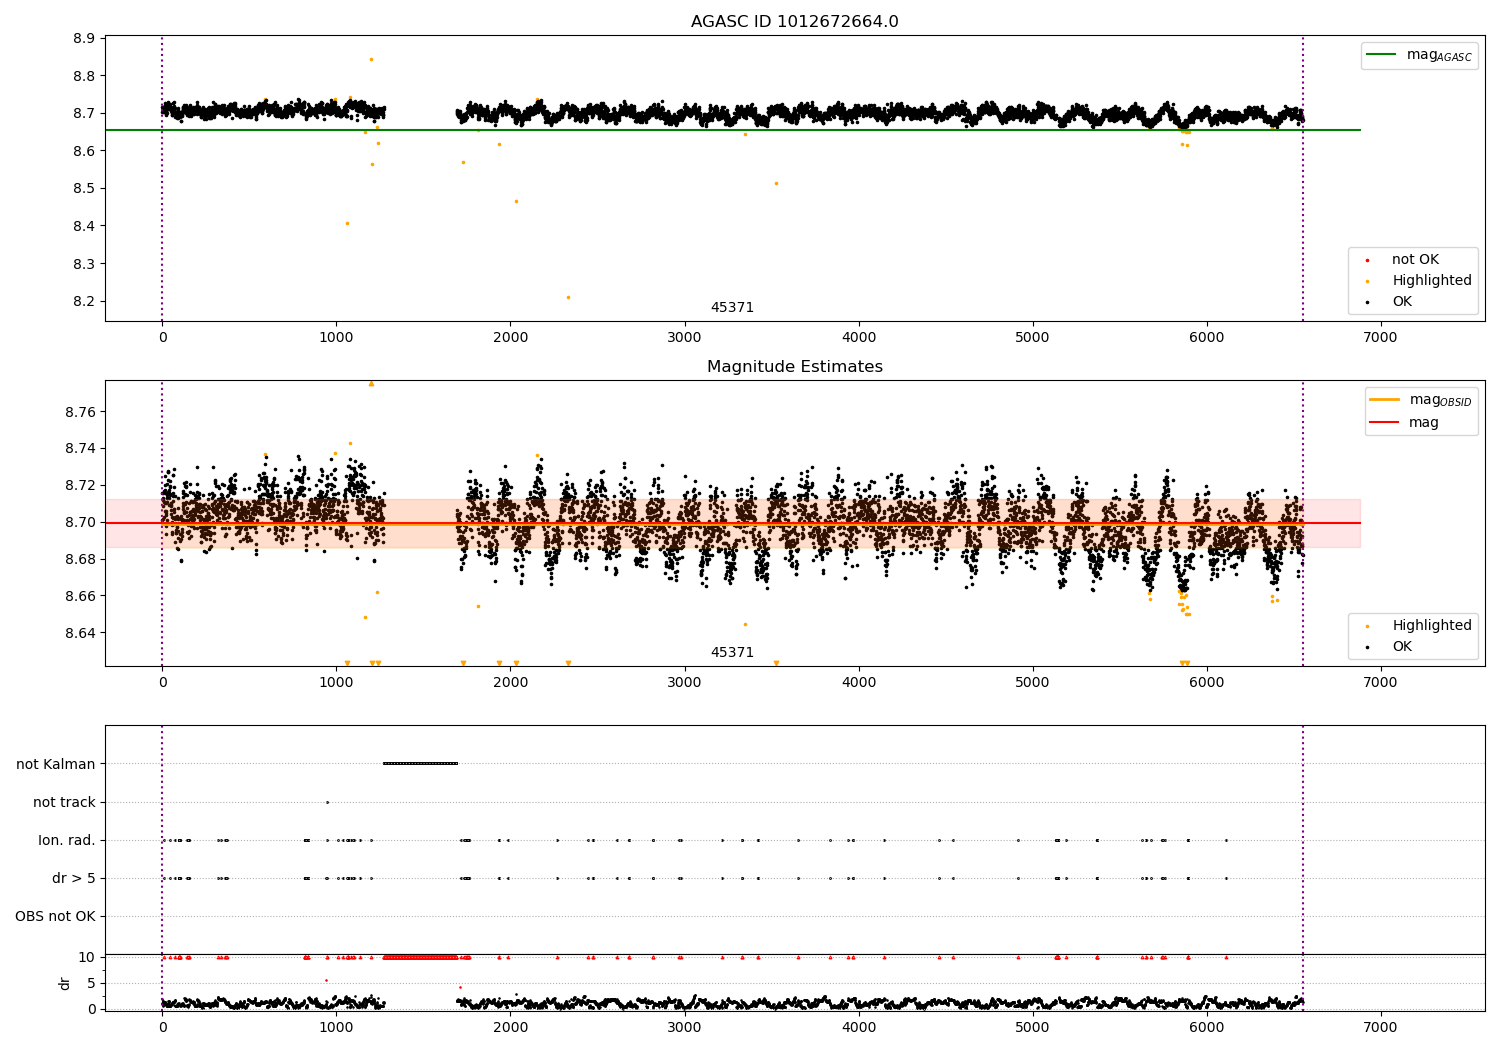Click the 'not OK' legend entry
Viewport: 1500px width, 1050px height.
coord(1415,260)
